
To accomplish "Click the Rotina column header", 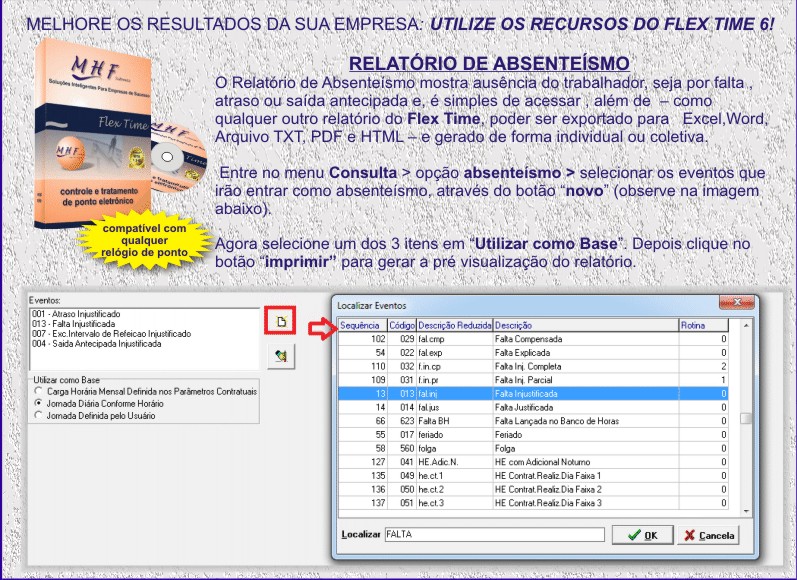I will pos(704,325).
